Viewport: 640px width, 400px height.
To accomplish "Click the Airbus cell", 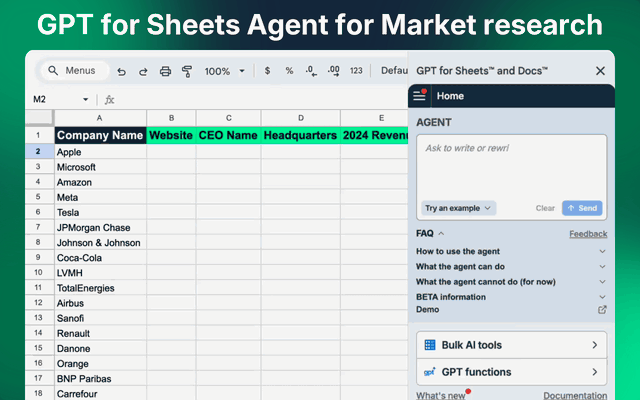I will pos(100,303).
